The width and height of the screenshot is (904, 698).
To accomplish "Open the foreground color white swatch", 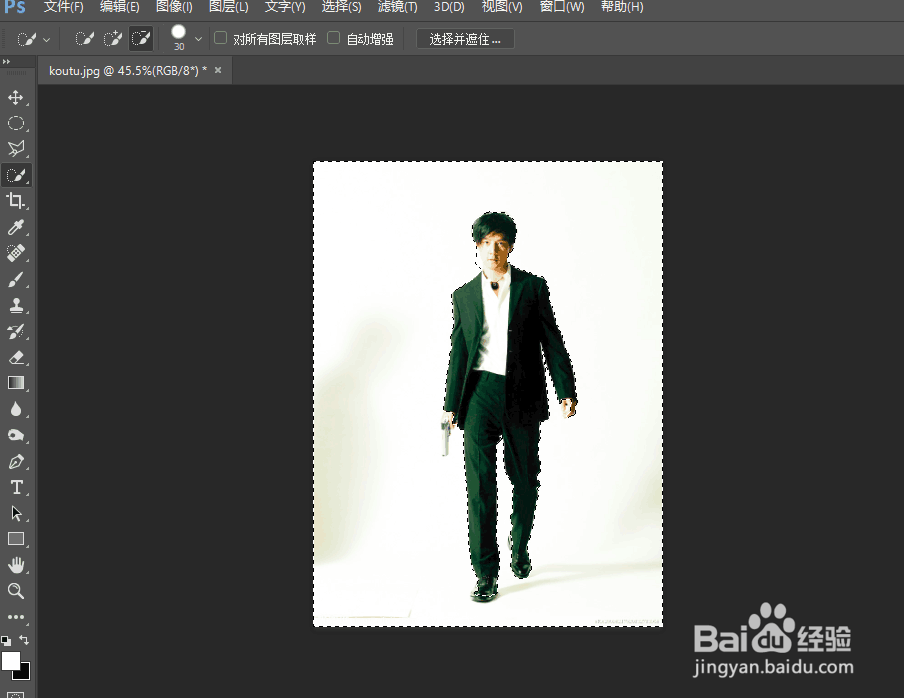I will 10,661.
